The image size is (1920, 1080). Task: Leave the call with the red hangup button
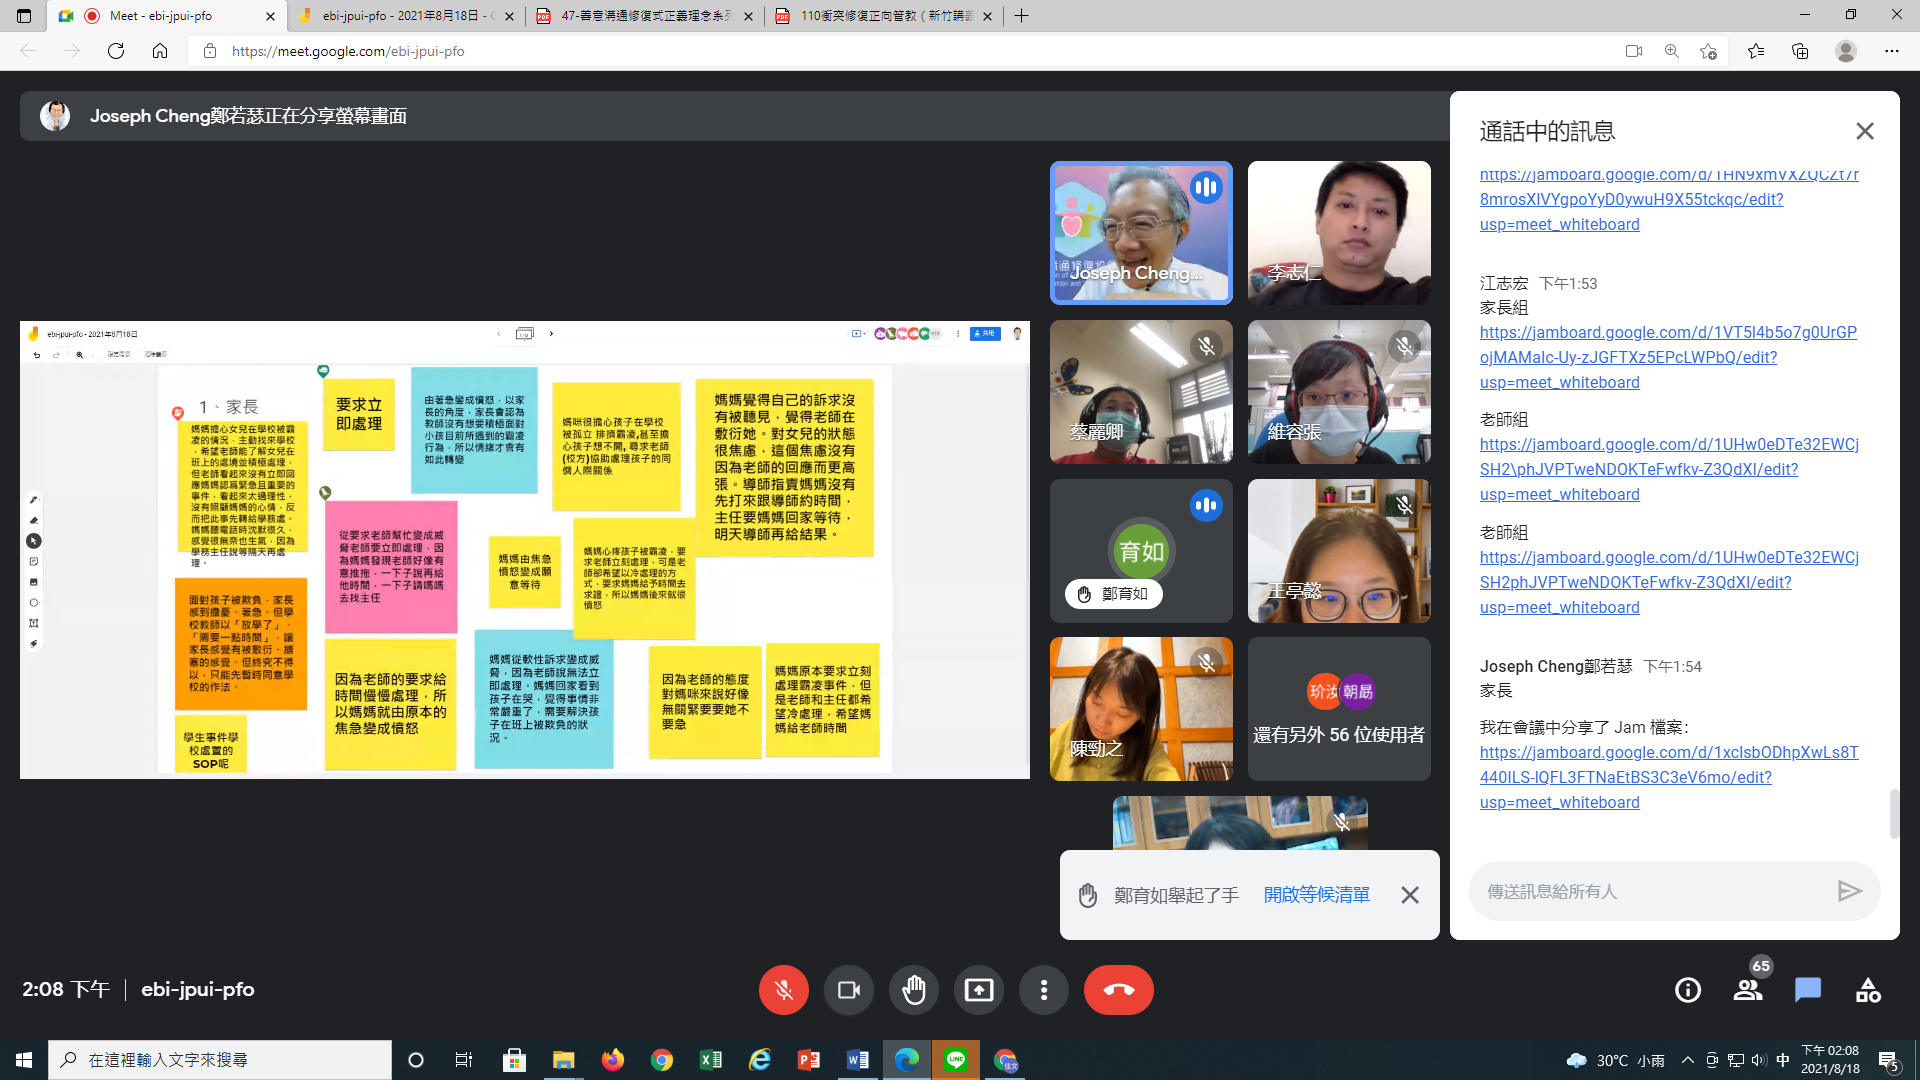1118,990
